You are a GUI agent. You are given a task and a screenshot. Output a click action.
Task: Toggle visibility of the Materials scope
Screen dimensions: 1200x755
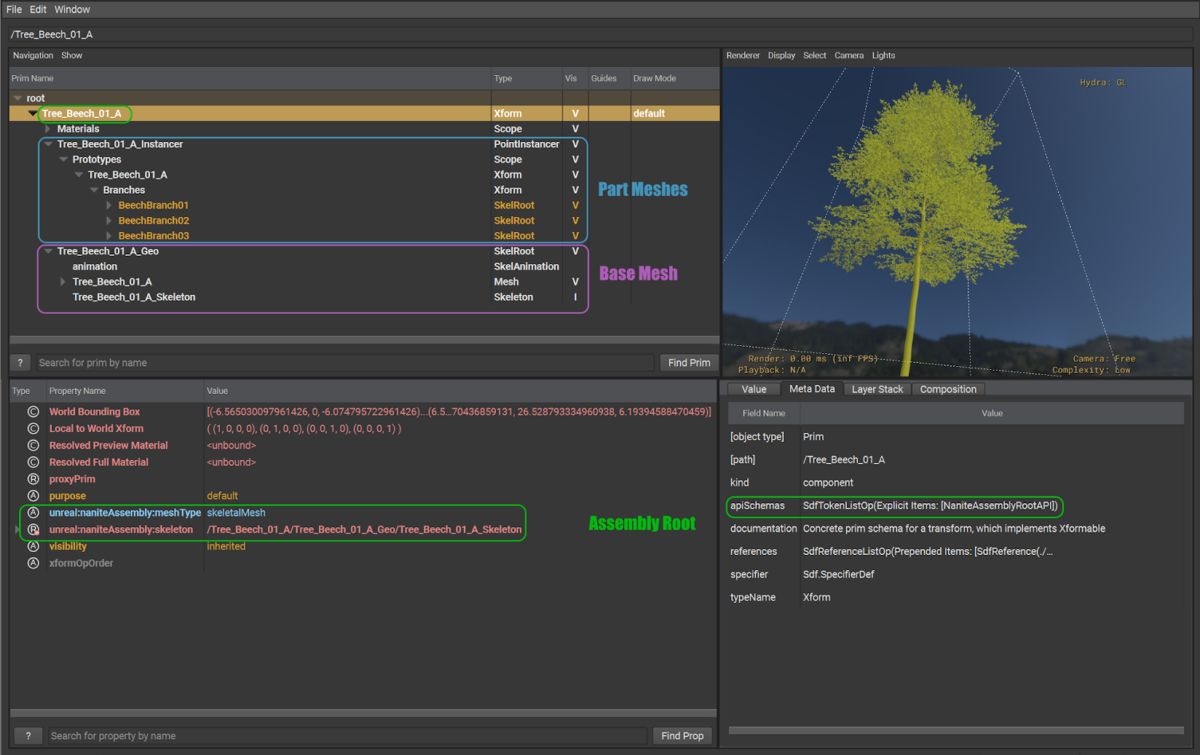click(575, 129)
